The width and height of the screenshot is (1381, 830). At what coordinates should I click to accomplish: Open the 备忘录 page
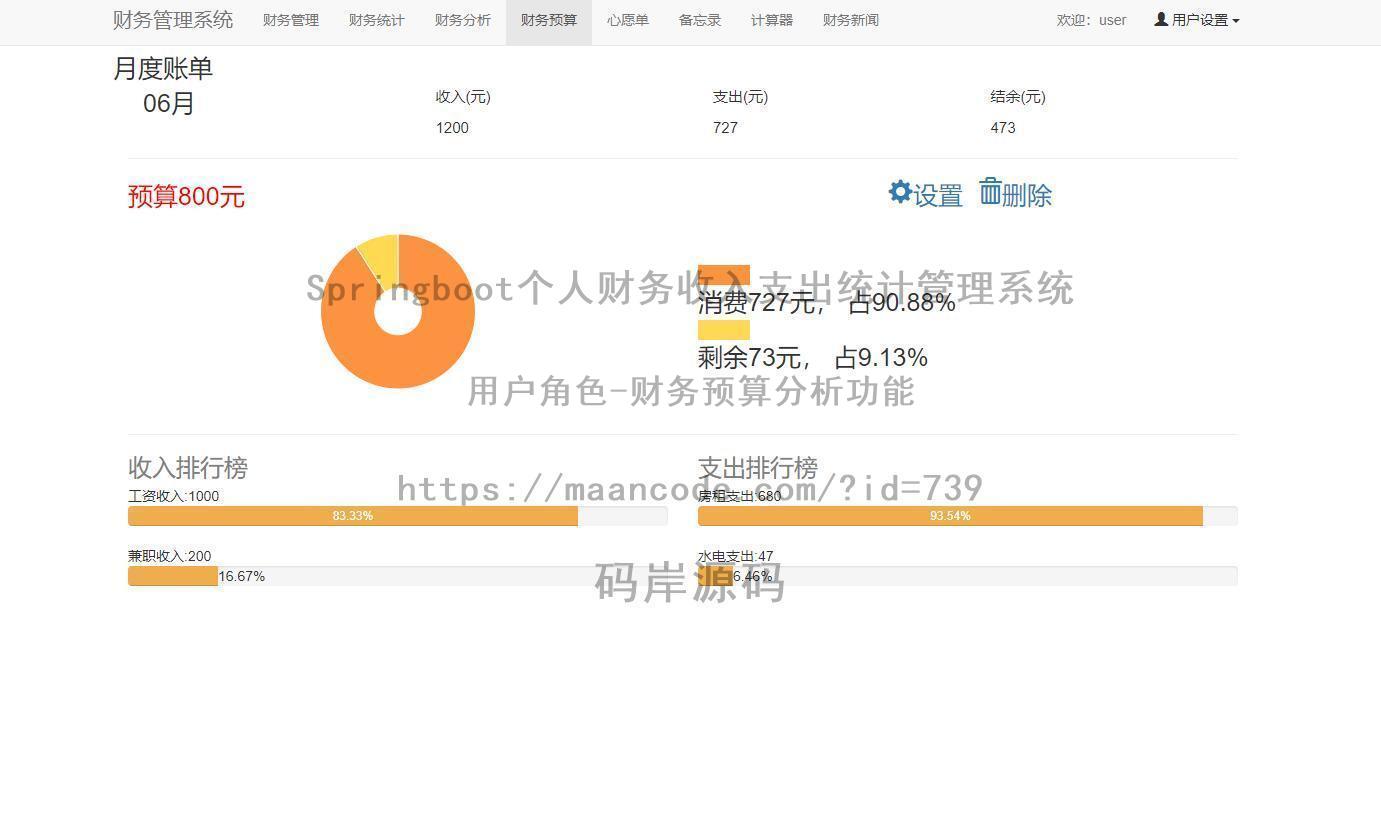click(700, 20)
